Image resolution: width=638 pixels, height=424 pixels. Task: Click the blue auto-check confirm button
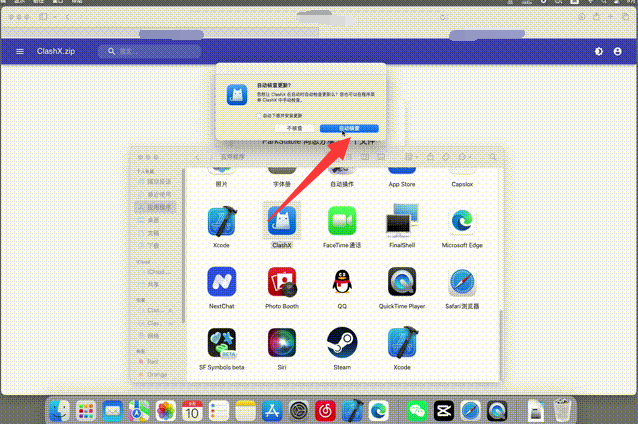tap(349, 129)
